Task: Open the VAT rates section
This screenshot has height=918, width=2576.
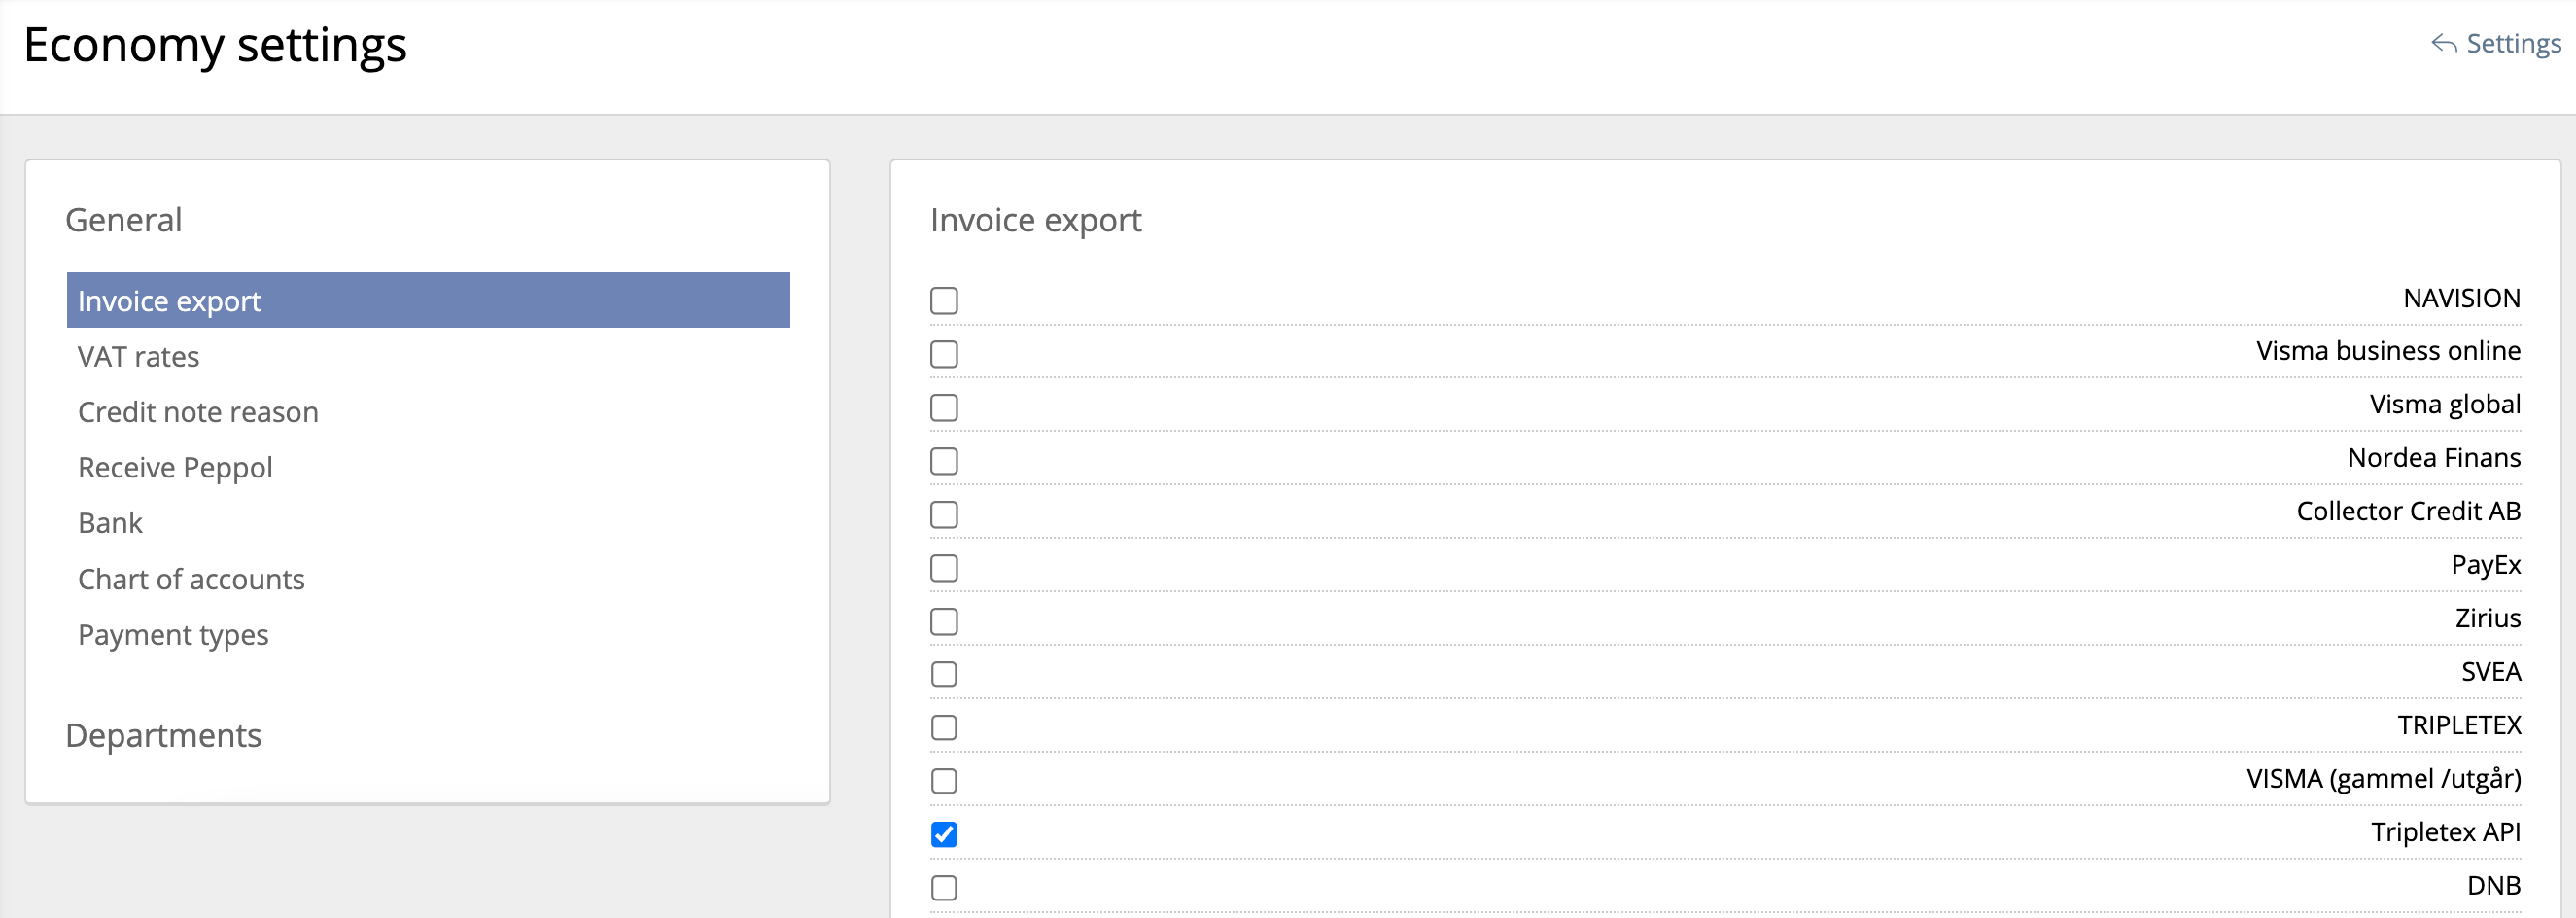Action: tap(138, 357)
